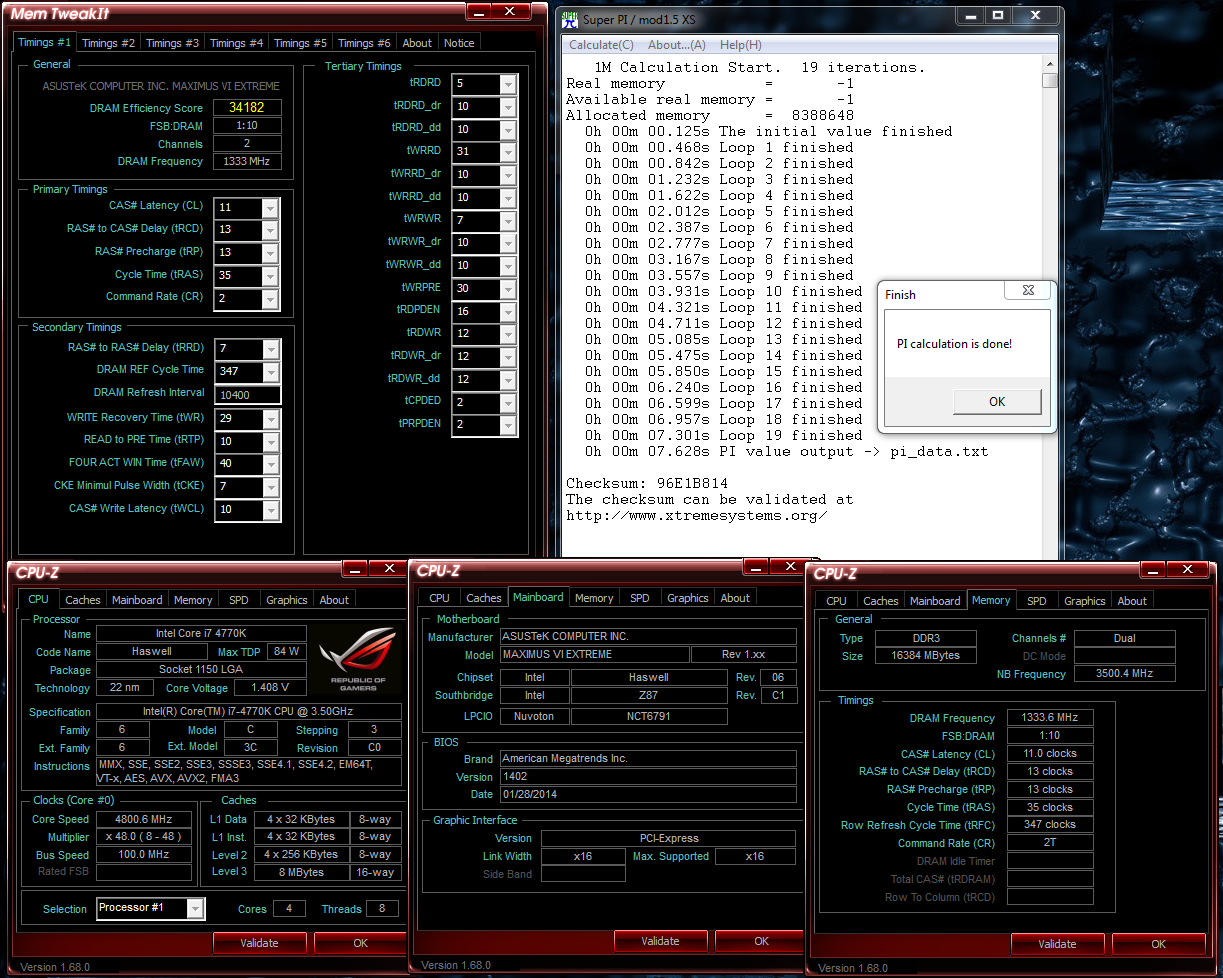
Task: Click the Multiplier x 48.0 ( 8 - 48 ) value
Action: (144, 837)
